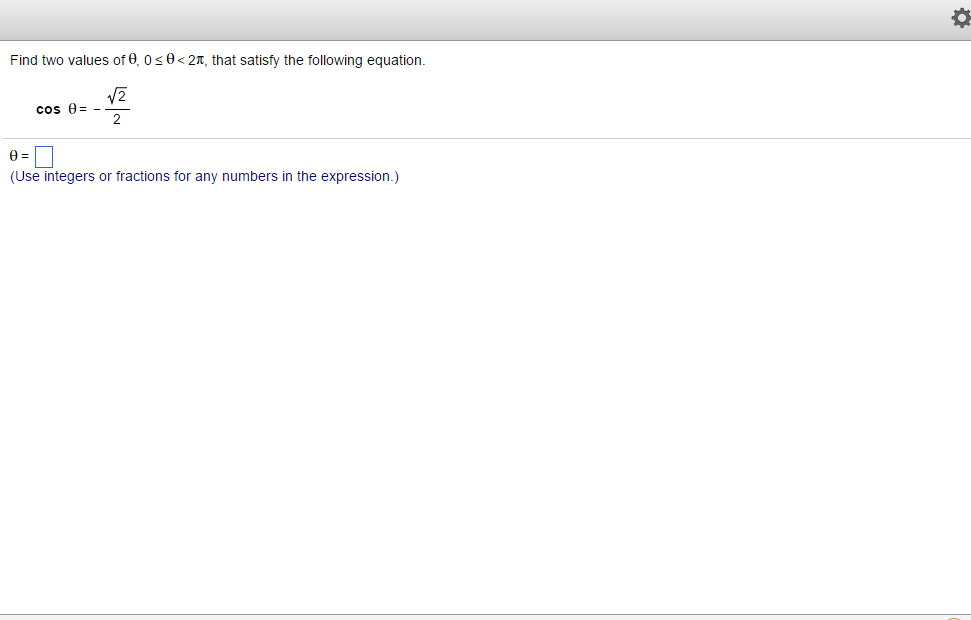The width and height of the screenshot is (971, 620).
Task: Click the minus sign before the fraction
Action: point(97,110)
